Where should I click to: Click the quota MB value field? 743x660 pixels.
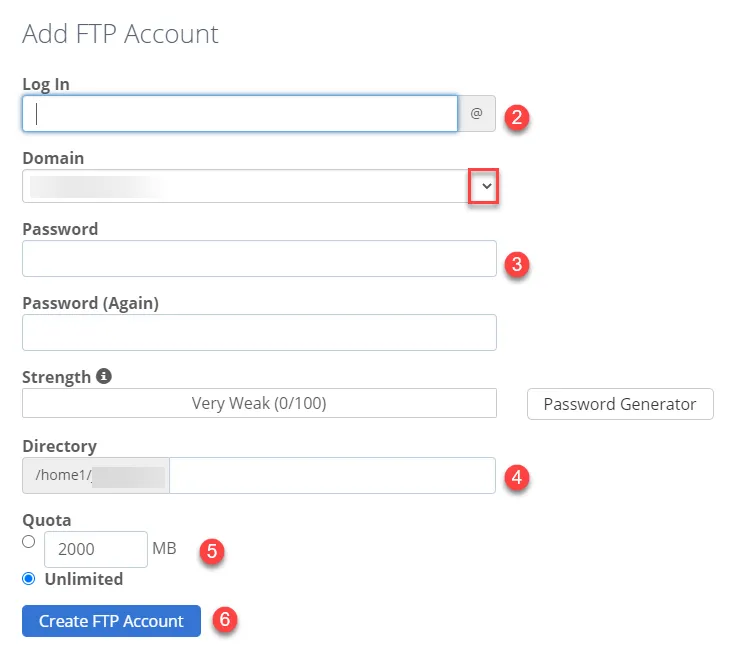96,550
